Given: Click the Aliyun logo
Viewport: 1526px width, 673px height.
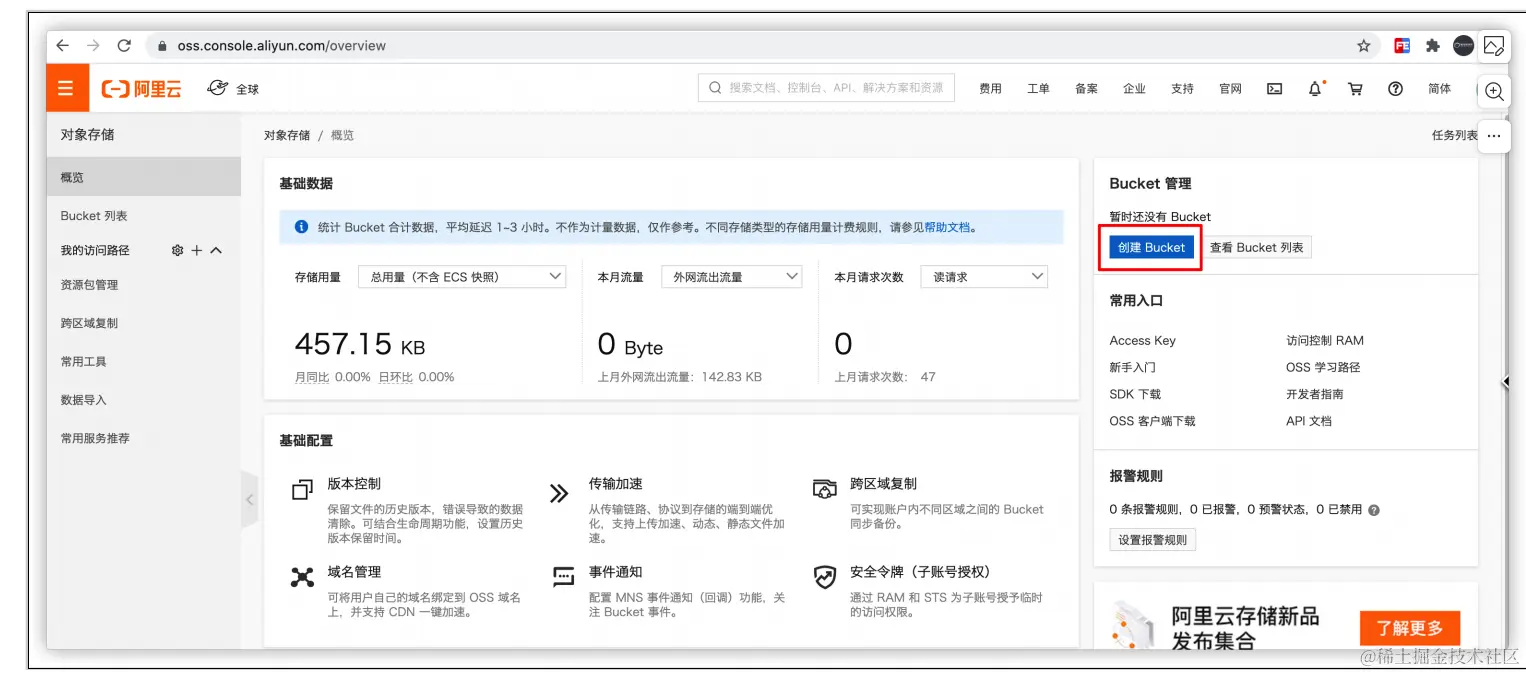Looking at the screenshot, I should [x=141, y=89].
